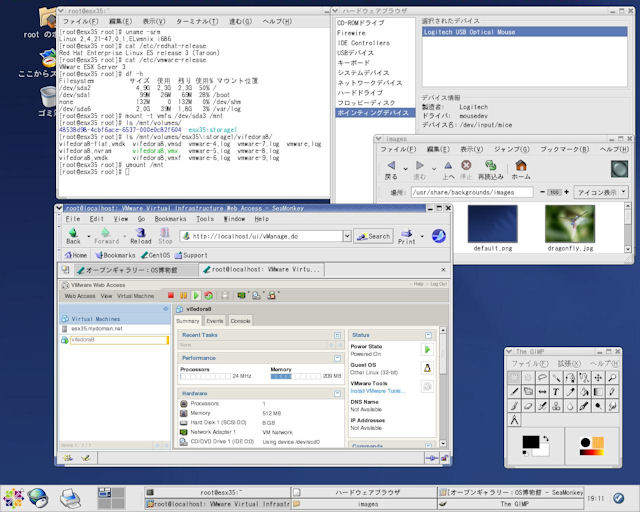Select ネットワークデバイス in the hardware browser

click(370, 83)
